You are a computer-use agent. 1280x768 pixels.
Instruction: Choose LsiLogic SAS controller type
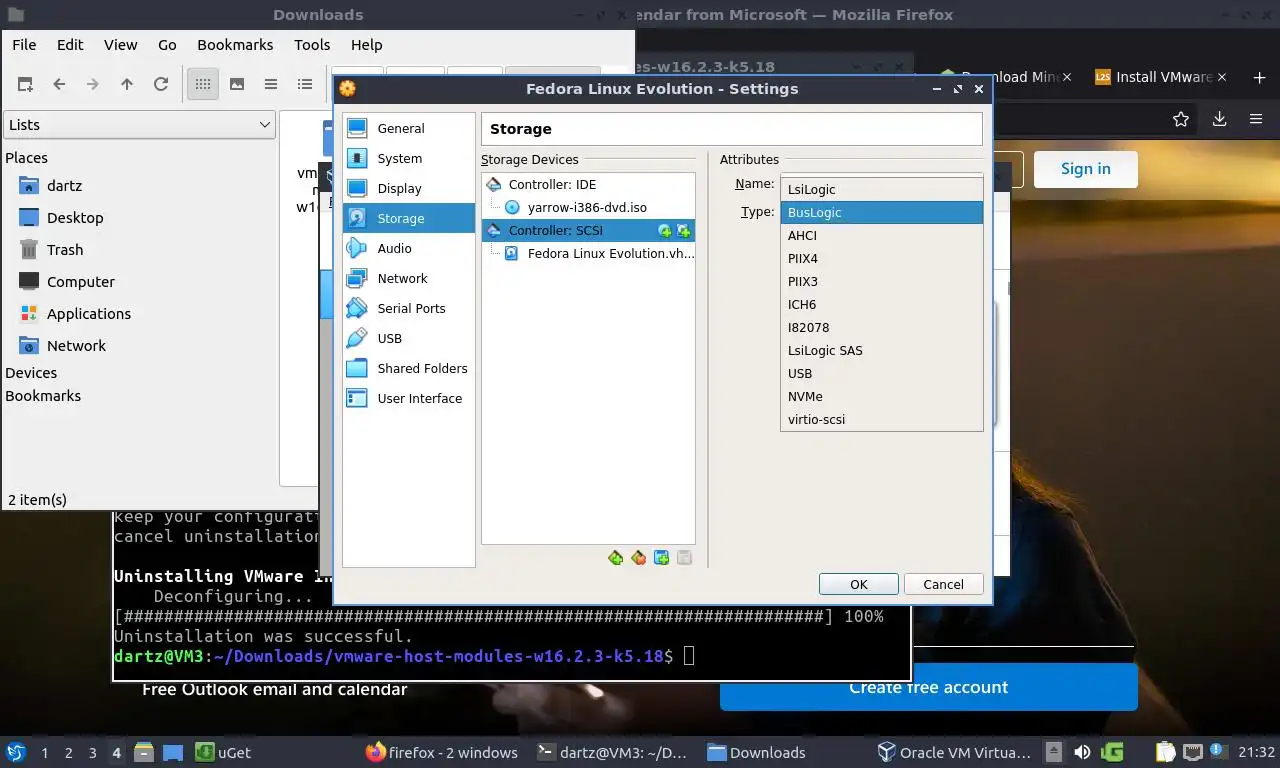tap(882, 350)
